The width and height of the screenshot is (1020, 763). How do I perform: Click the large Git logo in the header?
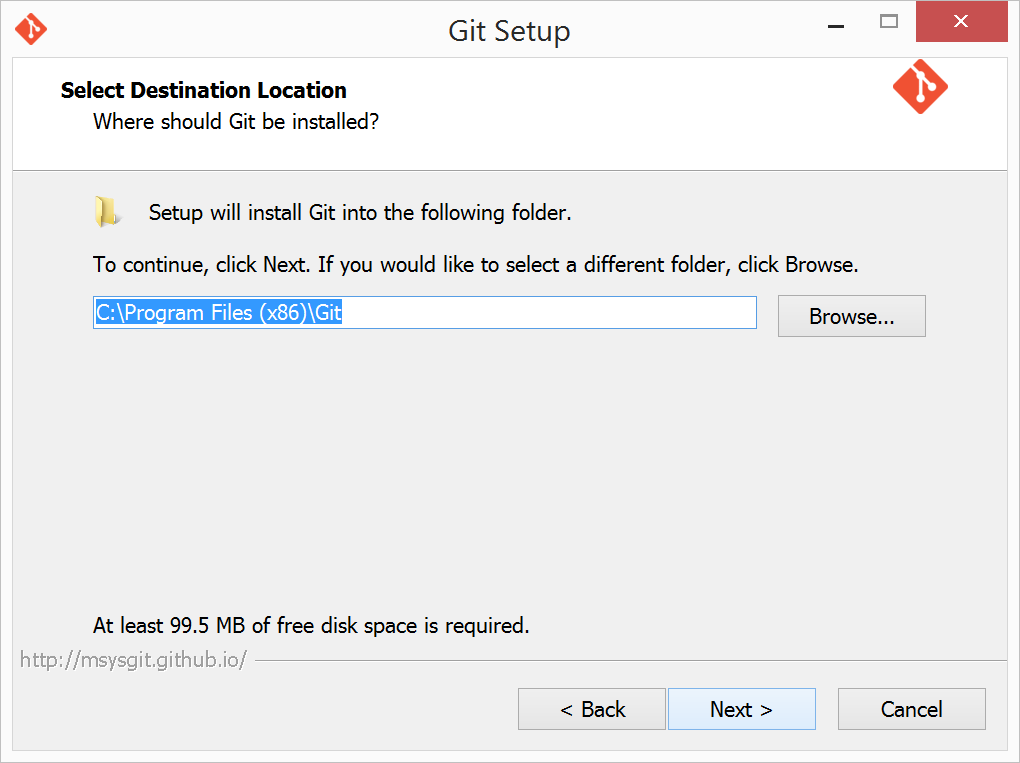pyautogui.click(x=920, y=87)
